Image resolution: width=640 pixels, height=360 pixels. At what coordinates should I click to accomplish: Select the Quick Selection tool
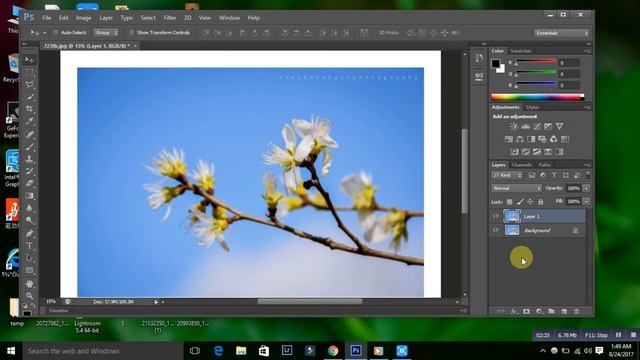pyautogui.click(x=29, y=97)
